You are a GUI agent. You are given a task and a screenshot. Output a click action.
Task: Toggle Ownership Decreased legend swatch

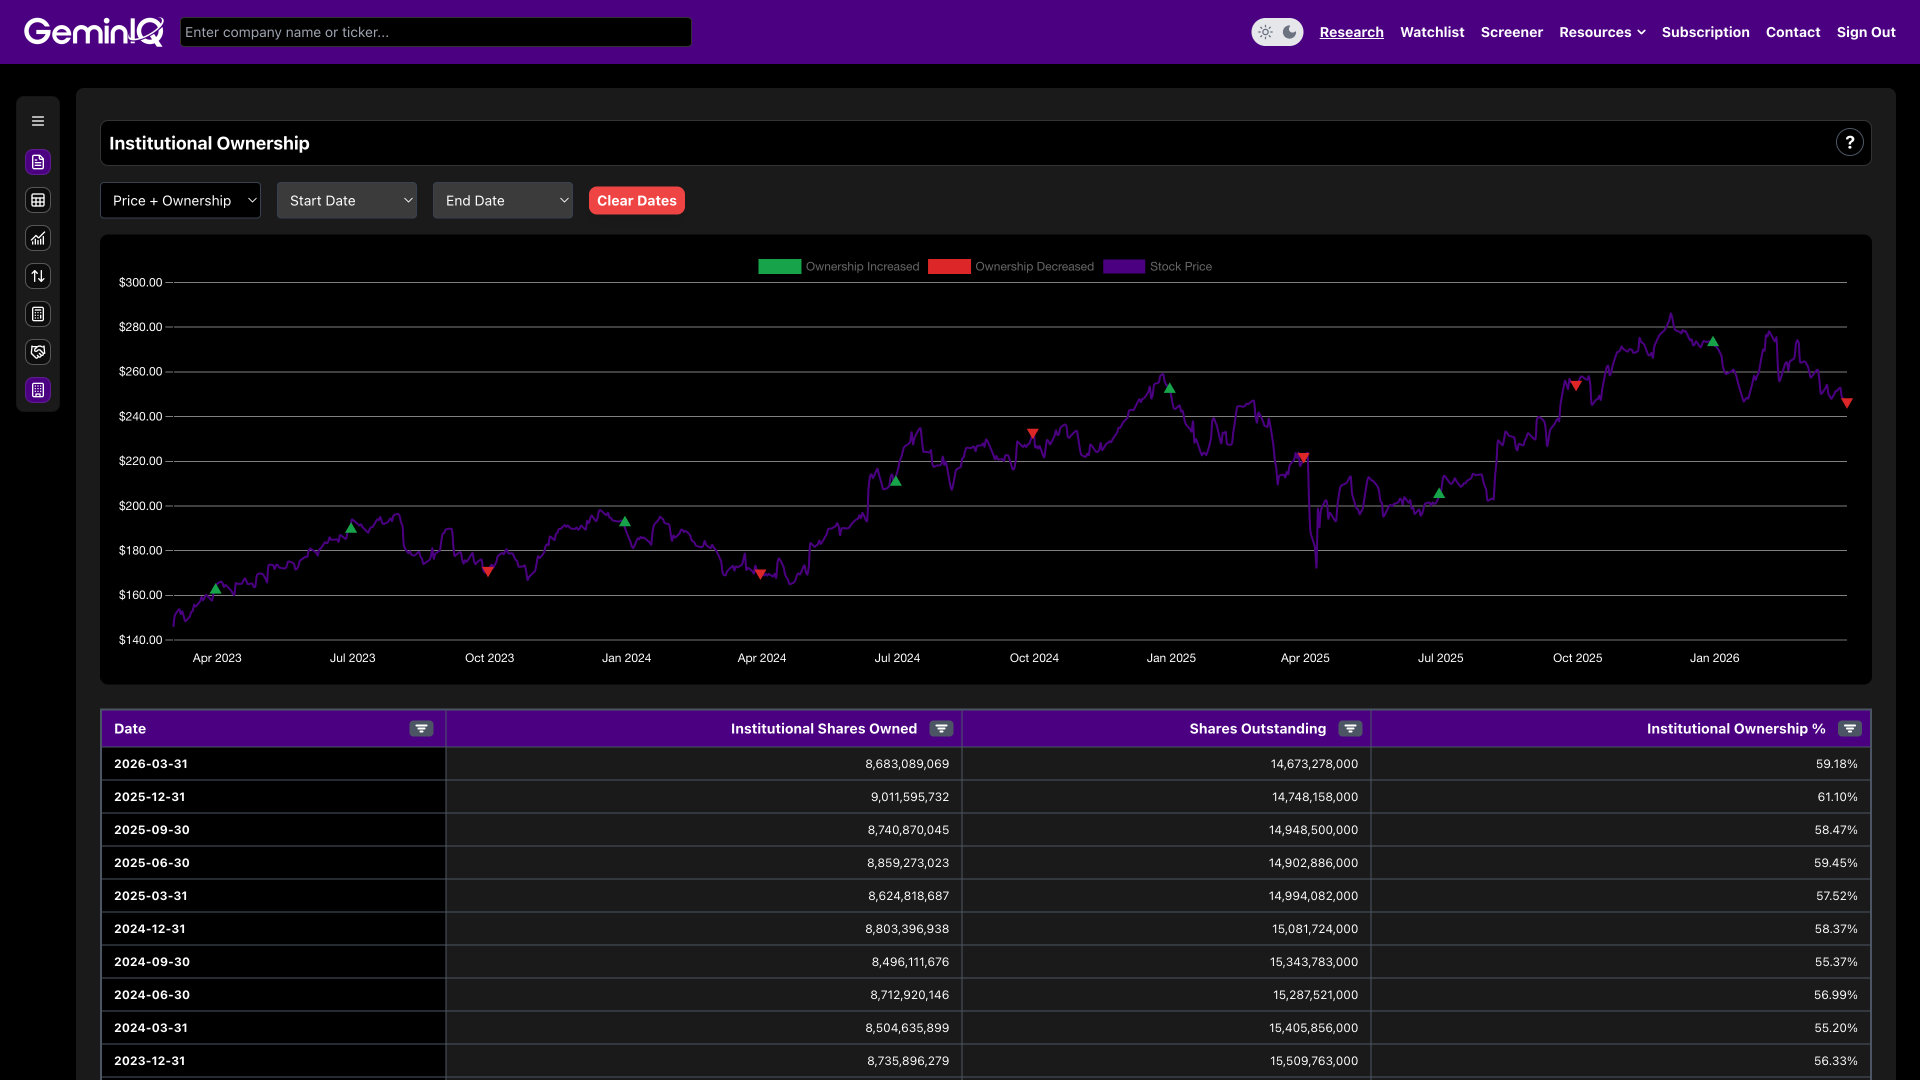pyautogui.click(x=949, y=266)
